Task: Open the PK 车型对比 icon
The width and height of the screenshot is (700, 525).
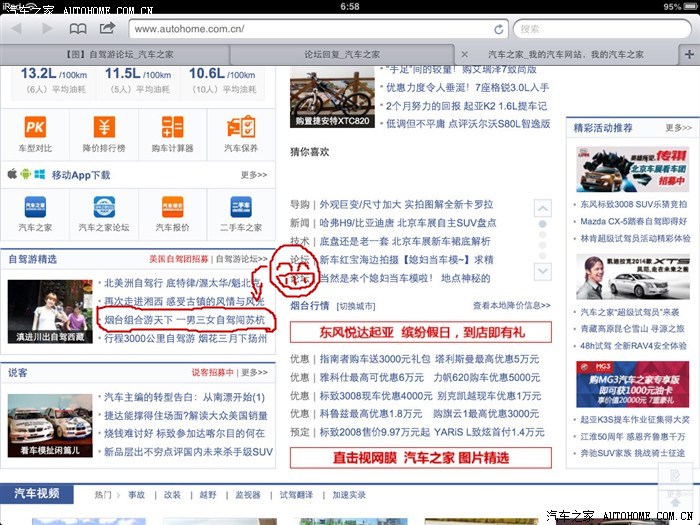Action: [35, 128]
